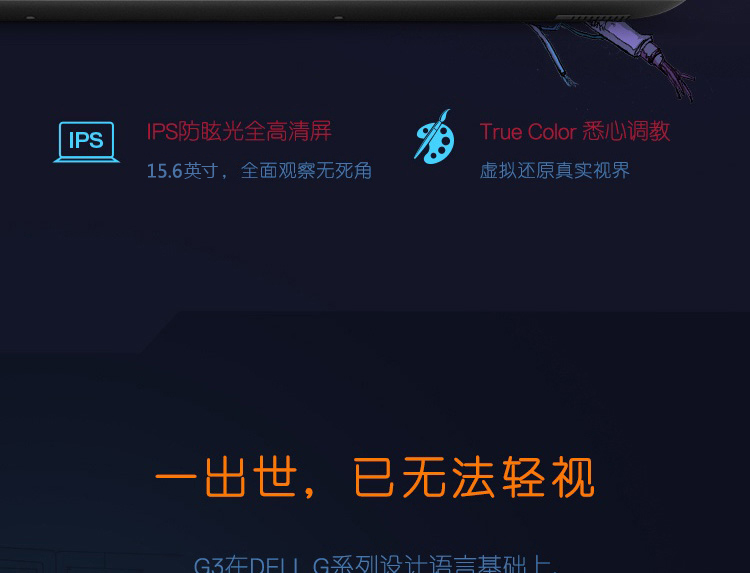Viewport: 750px width, 573px height.
Task: Click the left rubber foot on laptop base
Action: click(30, 18)
